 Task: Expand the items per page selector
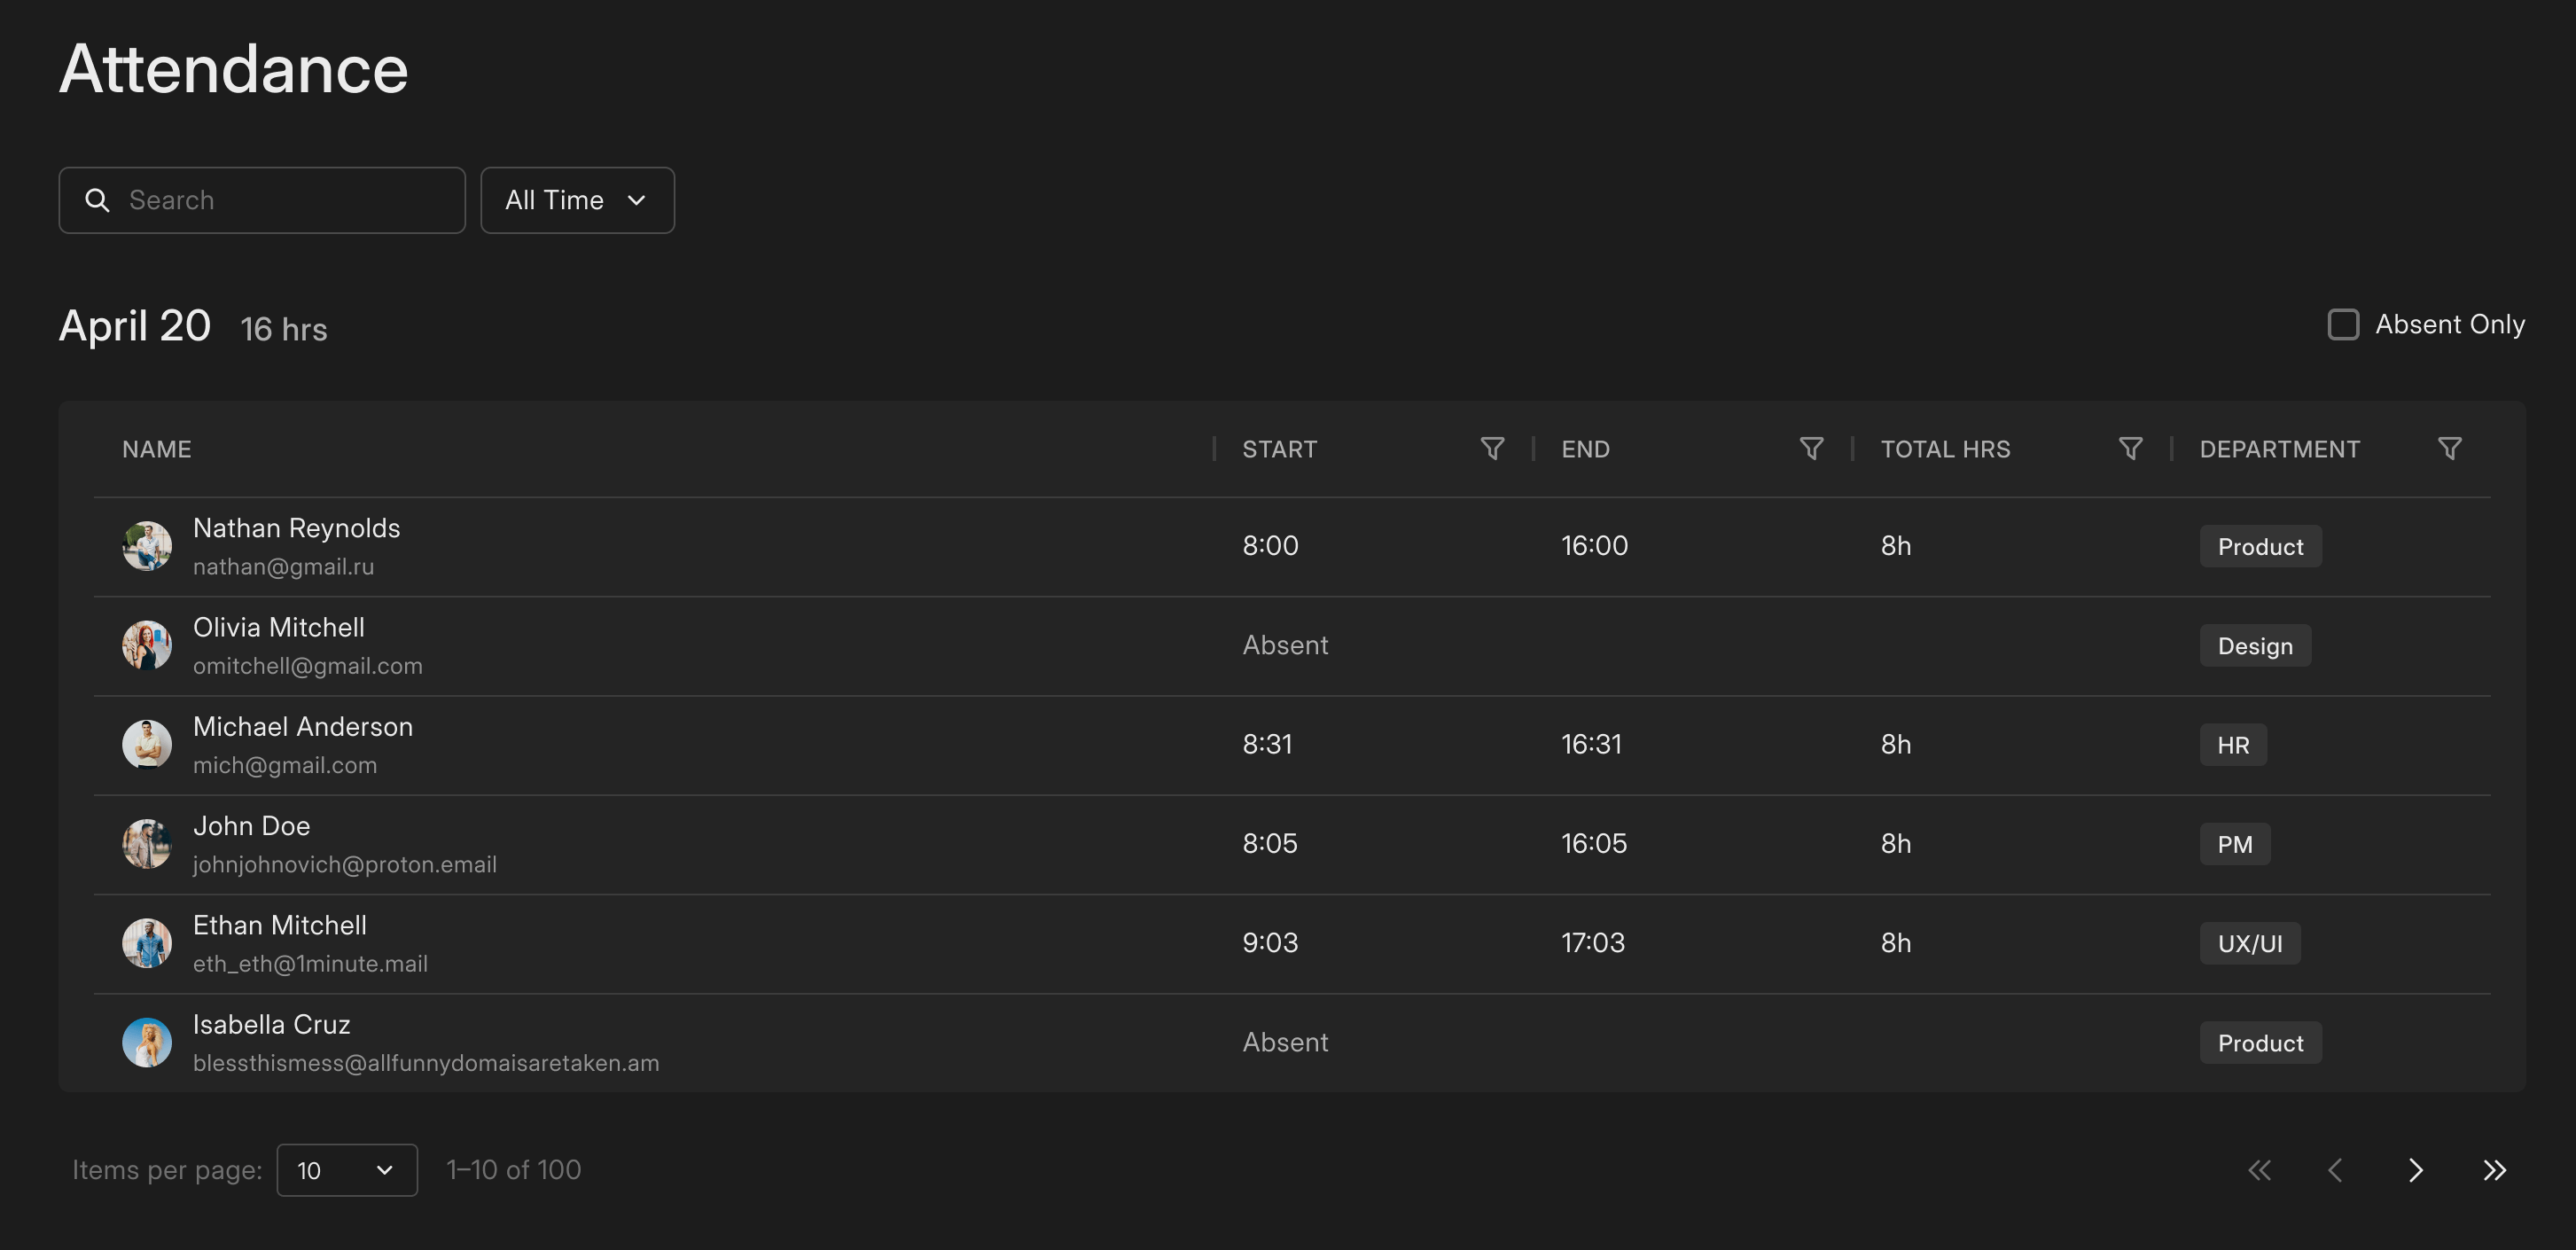346,1170
